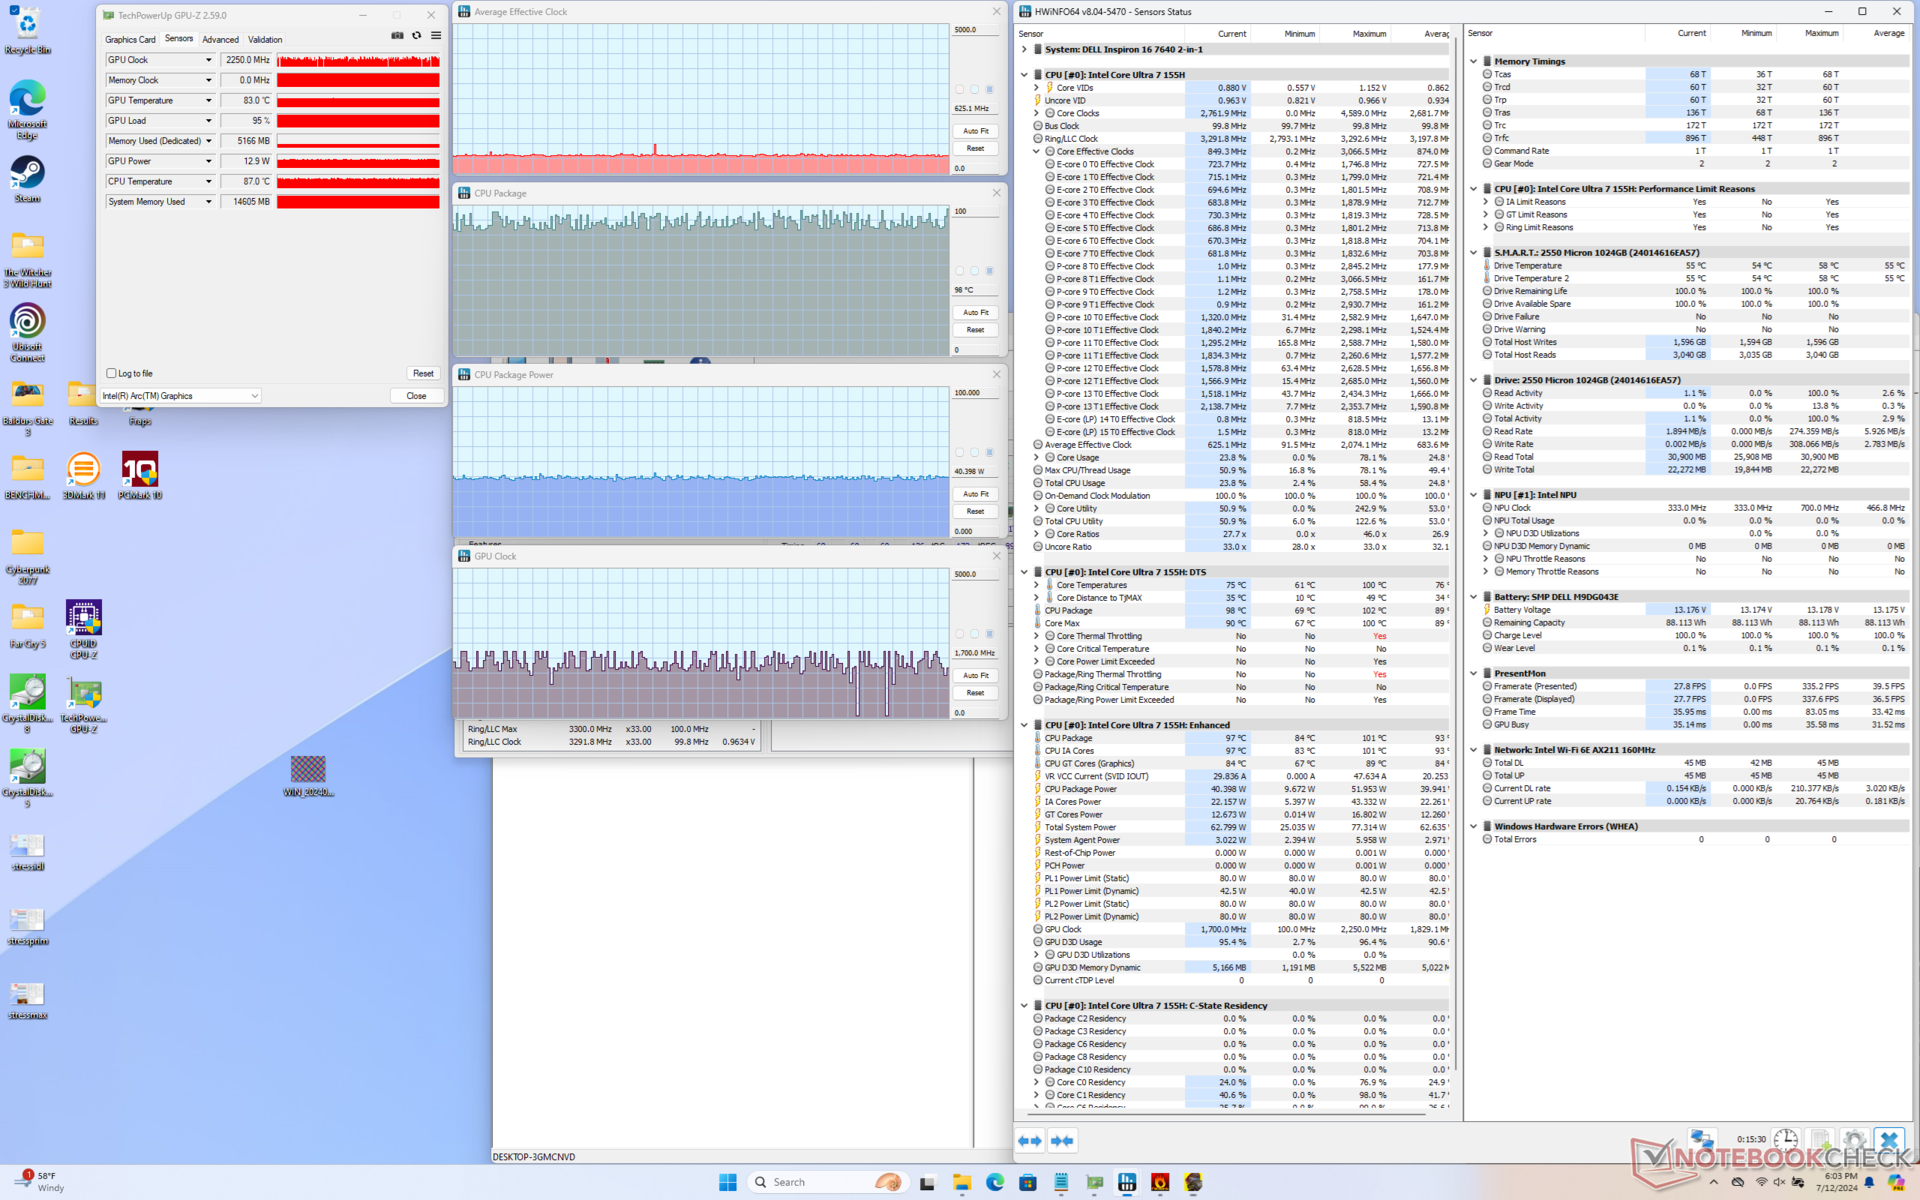Switch to the Graphics Card tab
The image size is (1920, 1200).
point(130,40)
